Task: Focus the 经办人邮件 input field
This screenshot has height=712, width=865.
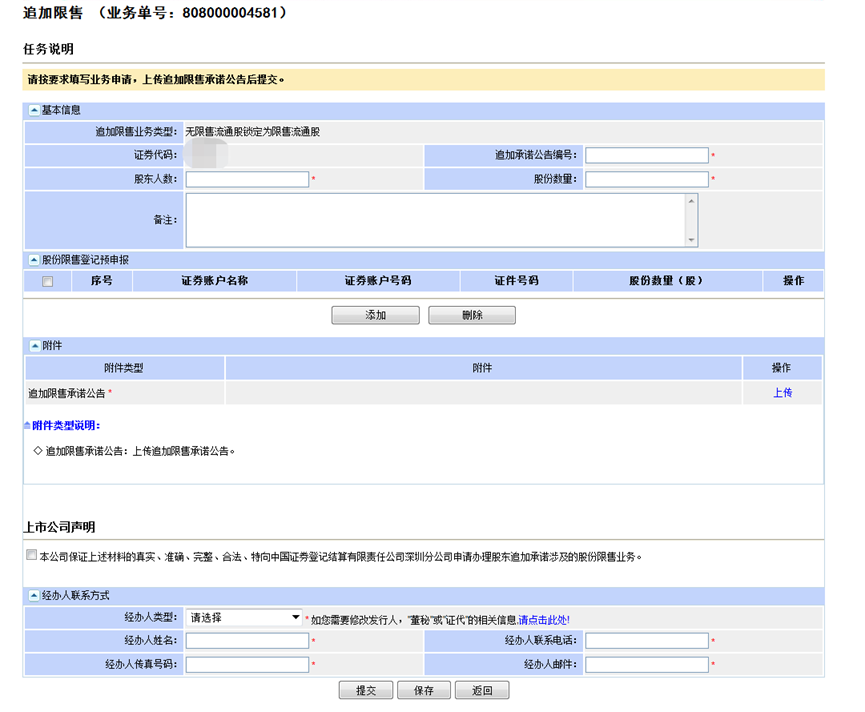Action: coord(647,665)
